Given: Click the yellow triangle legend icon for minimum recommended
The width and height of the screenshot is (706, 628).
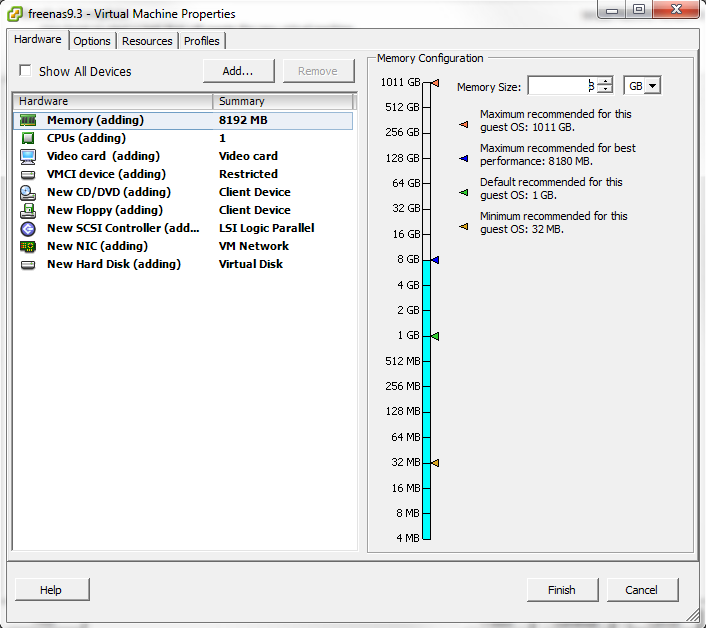Looking at the screenshot, I should [464, 226].
